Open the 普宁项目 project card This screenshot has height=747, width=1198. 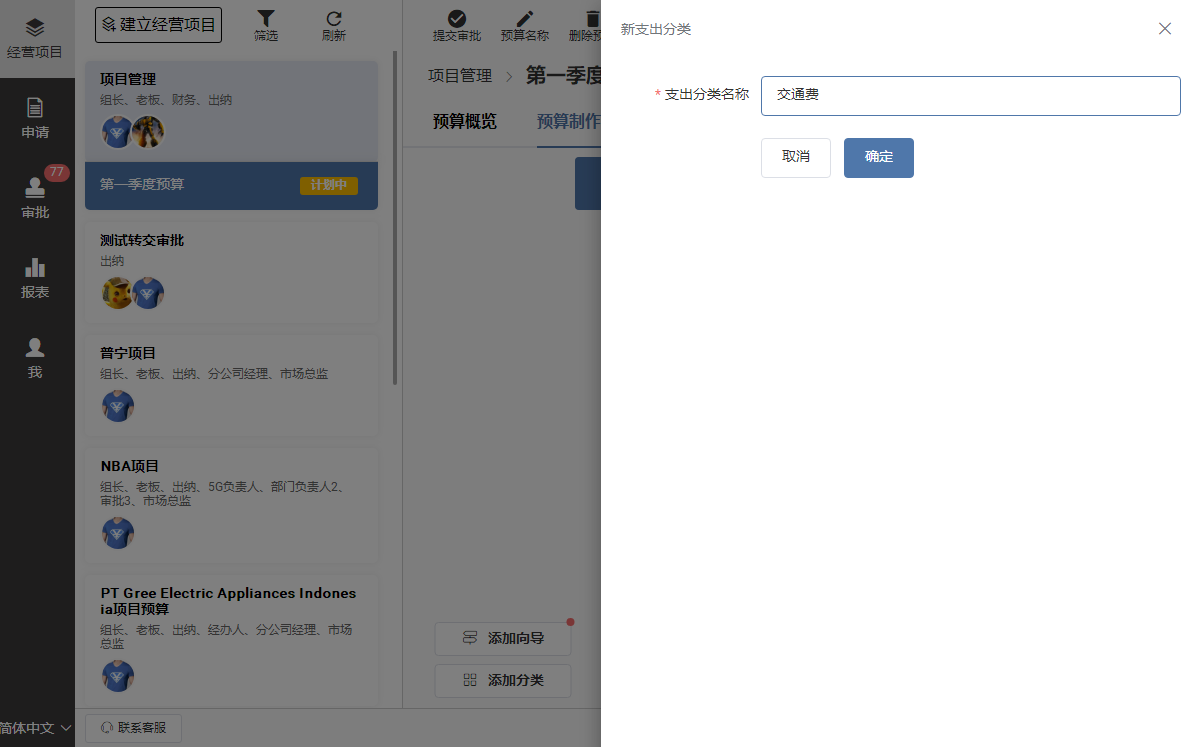pyautogui.click(x=231, y=384)
